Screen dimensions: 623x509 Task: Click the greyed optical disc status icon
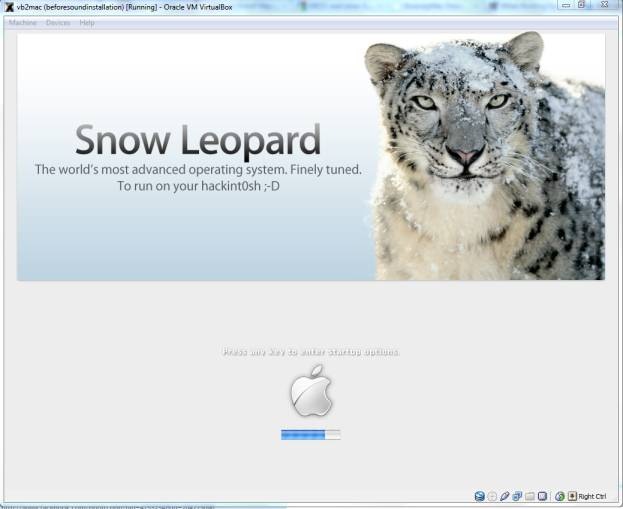[x=492, y=496]
